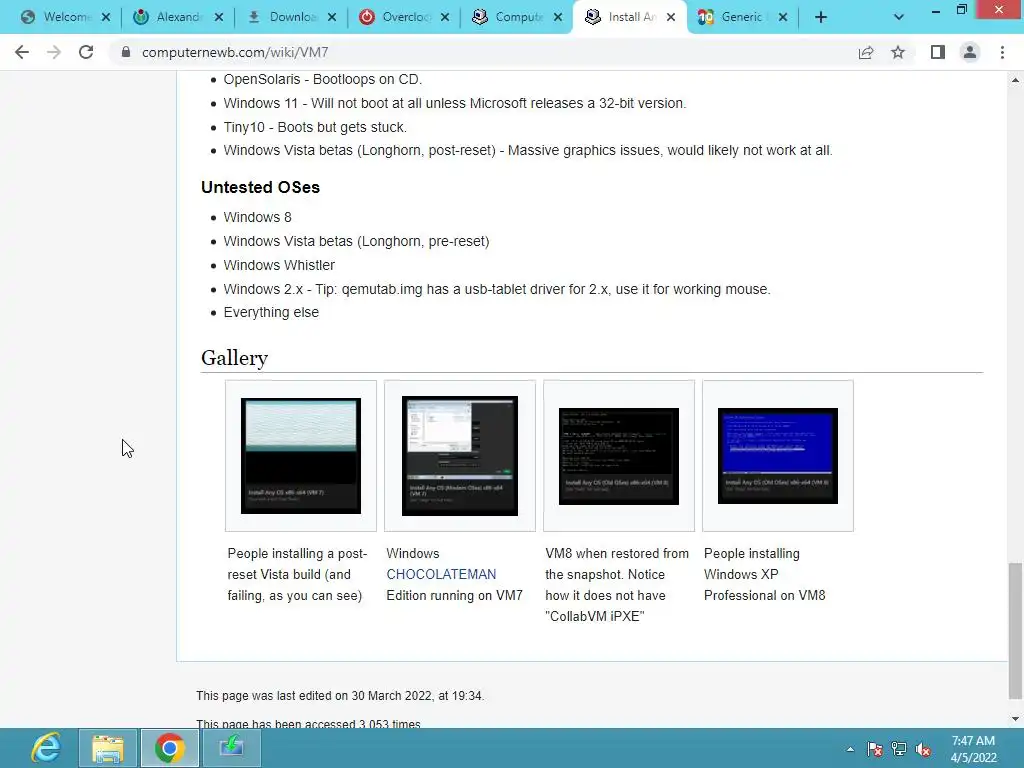This screenshot has width=1024, height=768.
Task: Expand the tab search chevron
Action: click(899, 18)
